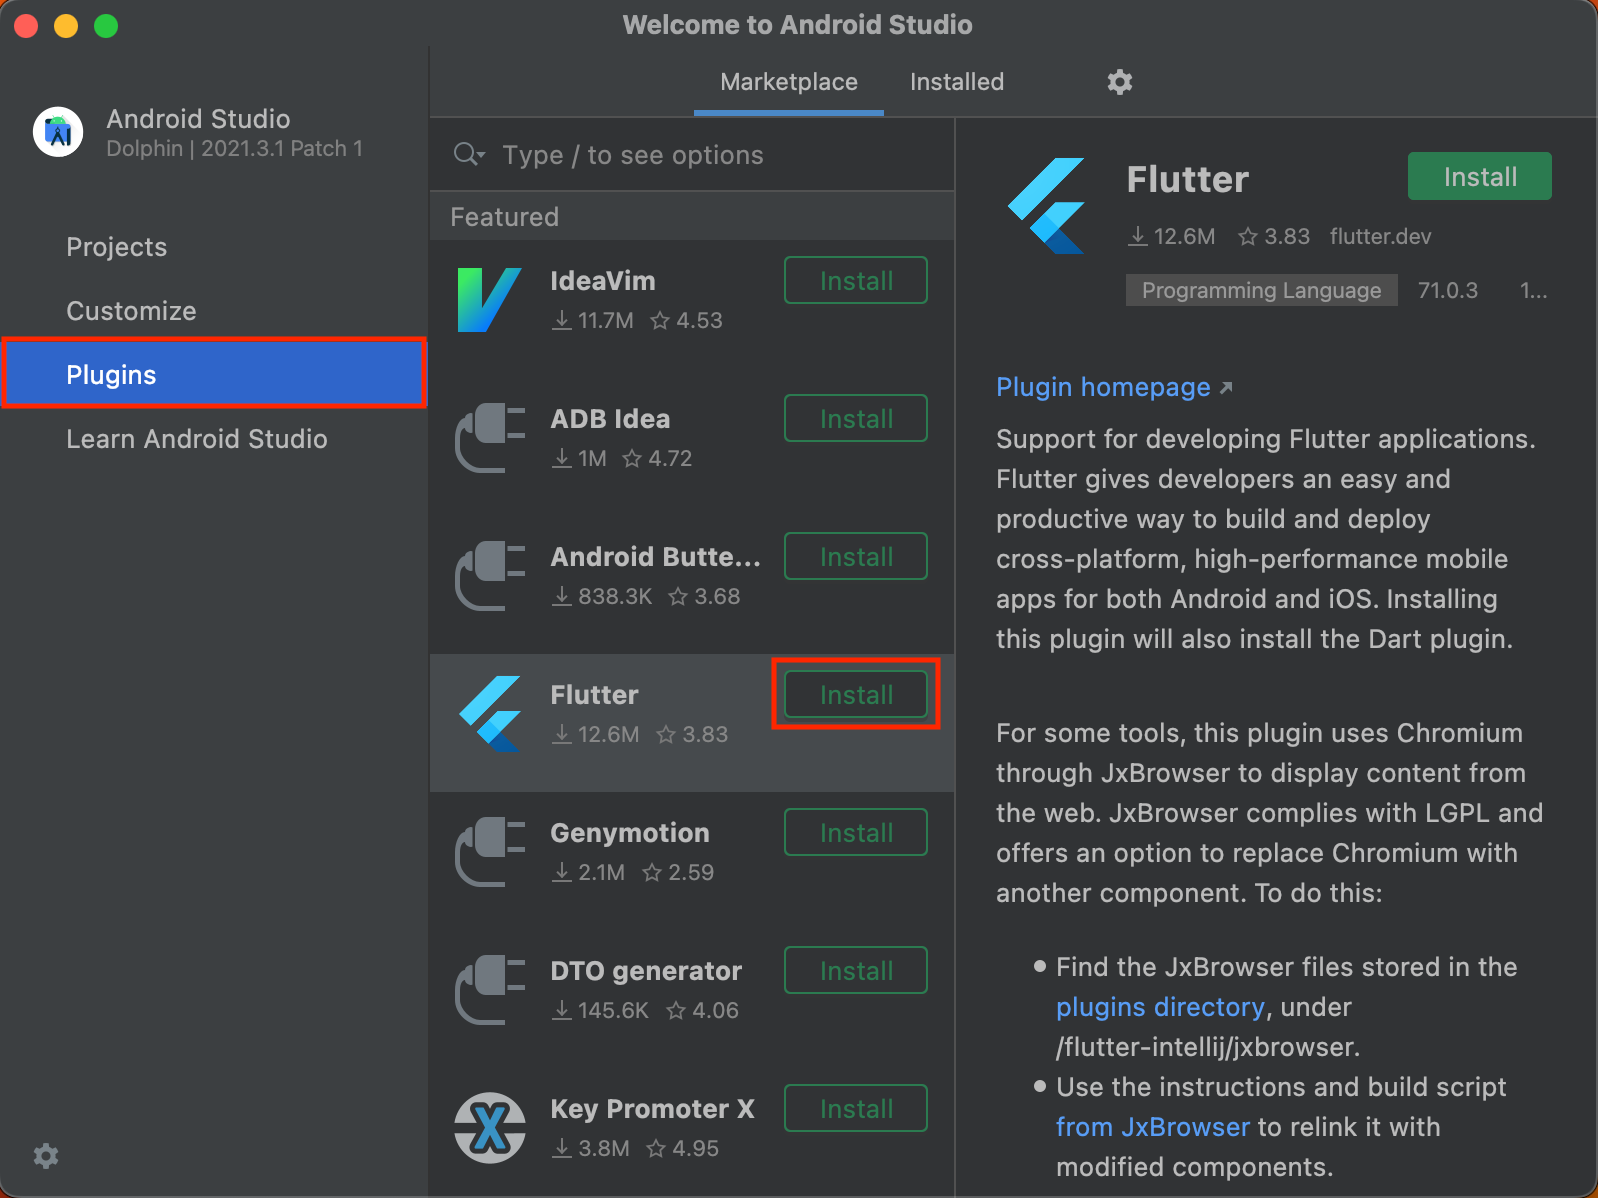Open the flutter.dev vendor link
Viewport: 1598px width, 1198px height.
(1380, 237)
